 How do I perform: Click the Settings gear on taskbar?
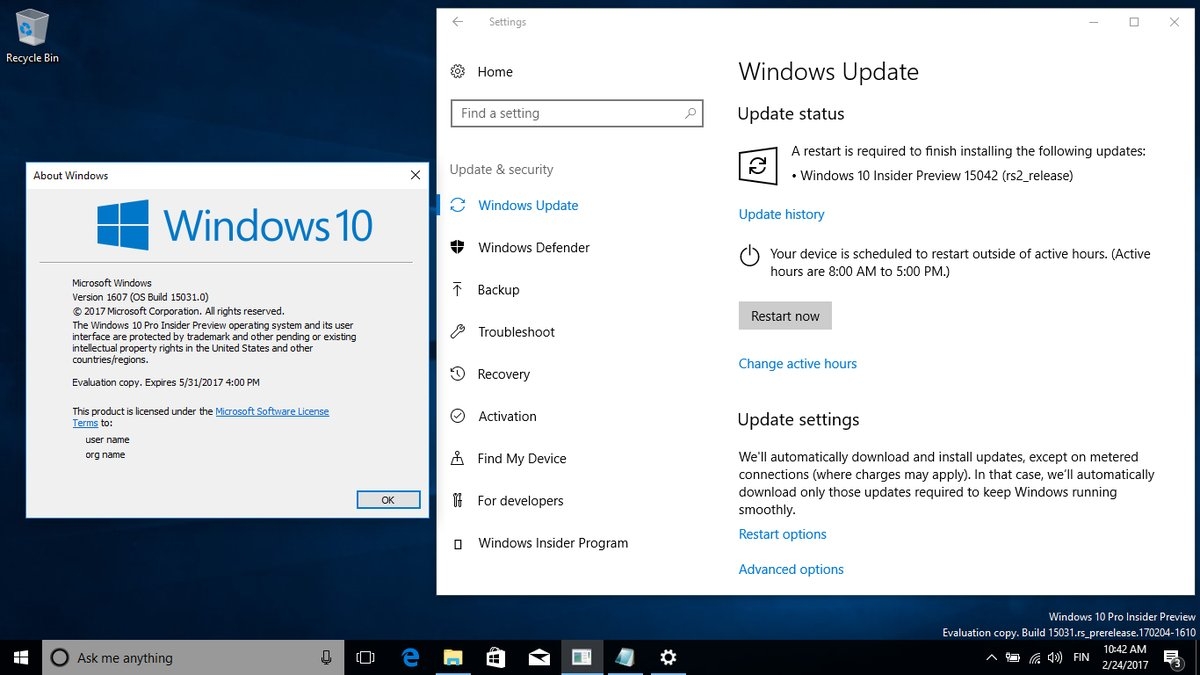(668, 657)
